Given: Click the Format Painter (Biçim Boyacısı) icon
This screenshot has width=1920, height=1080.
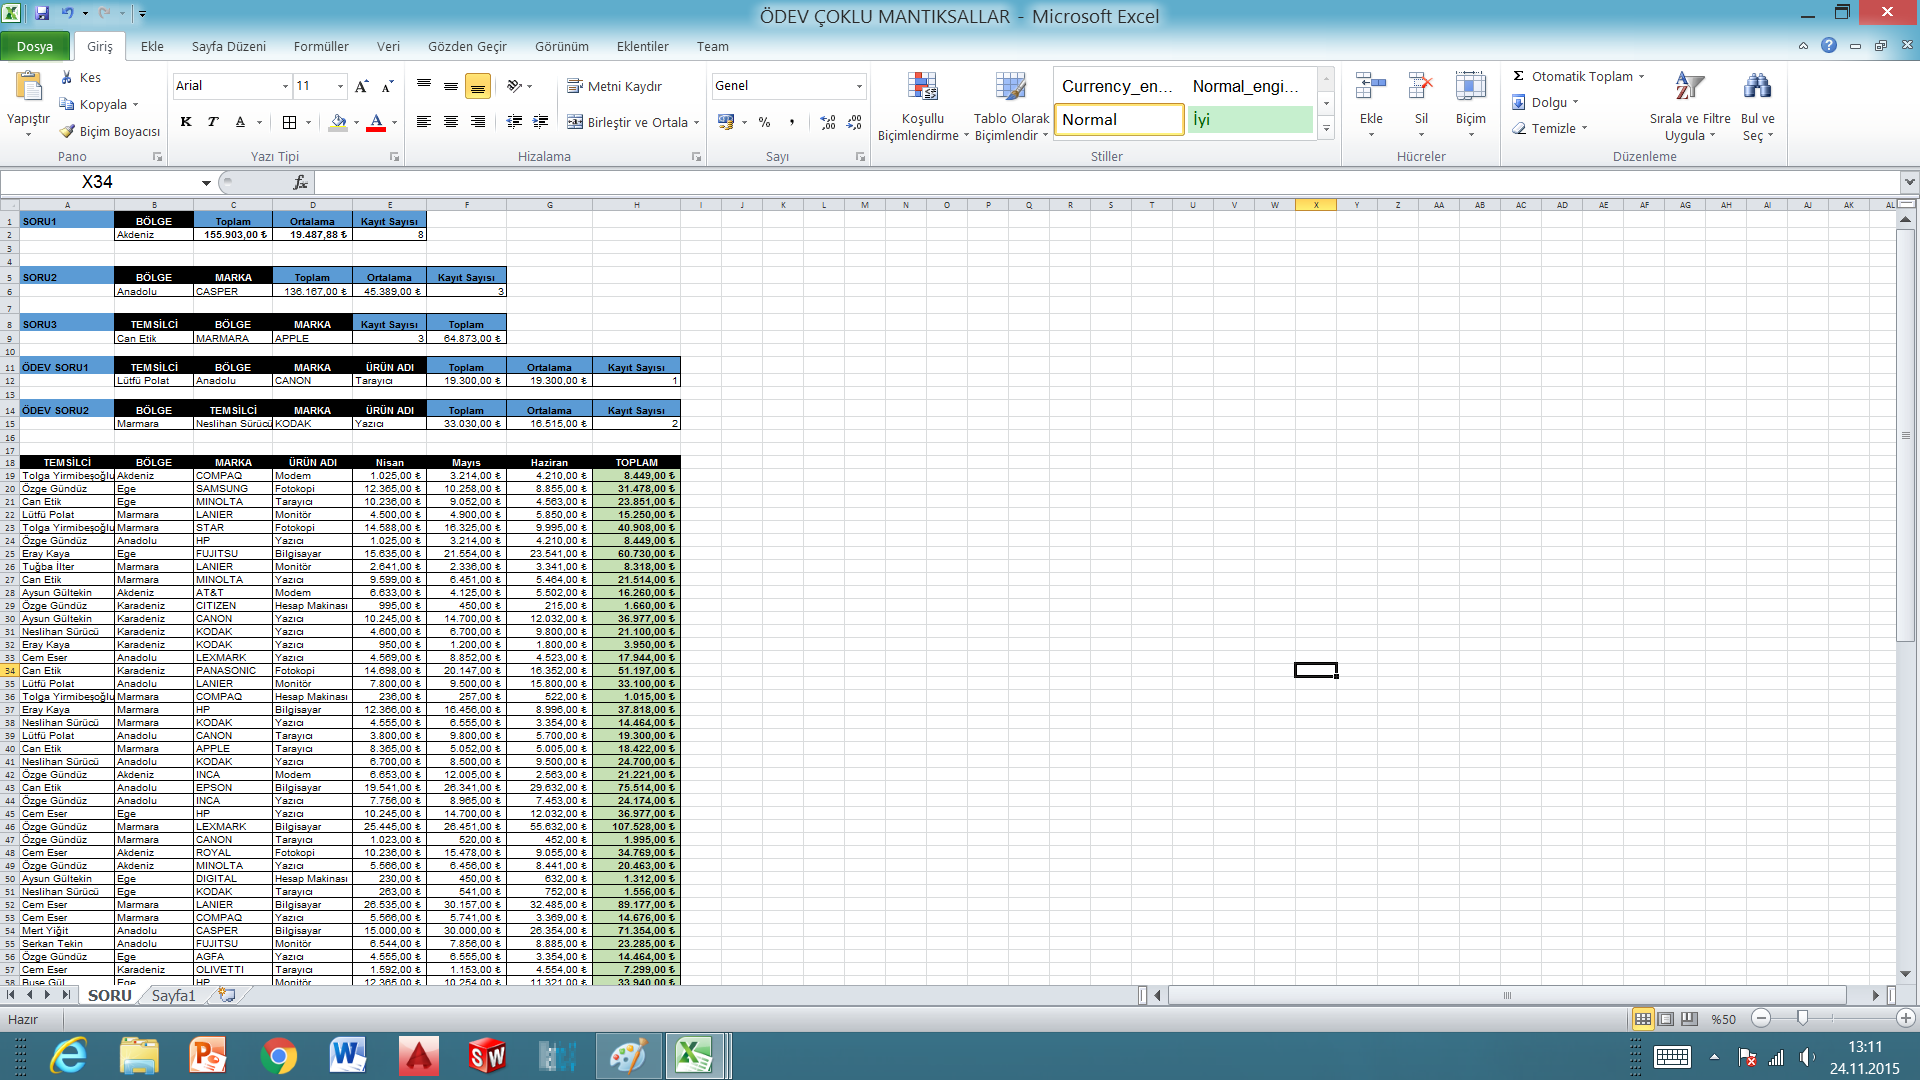Looking at the screenshot, I should [x=67, y=131].
